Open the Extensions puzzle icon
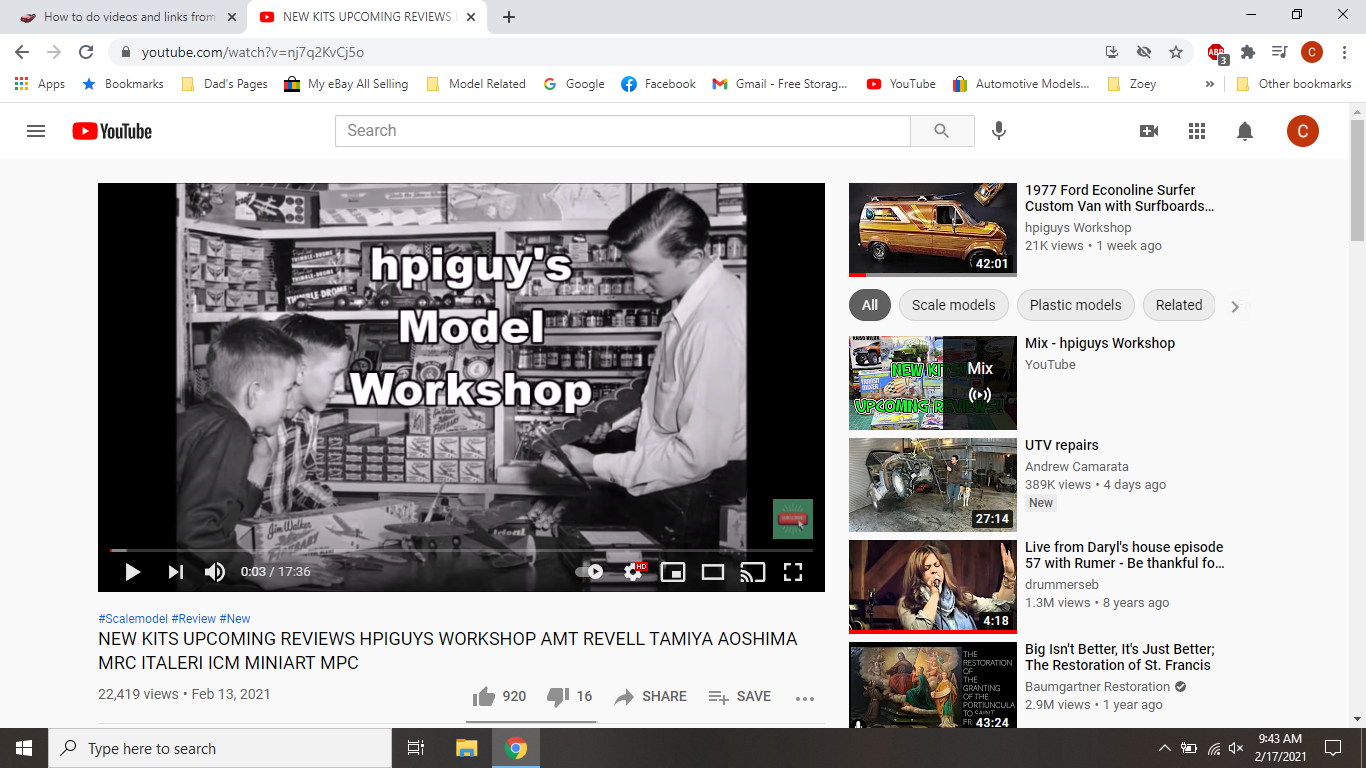 [1248, 52]
